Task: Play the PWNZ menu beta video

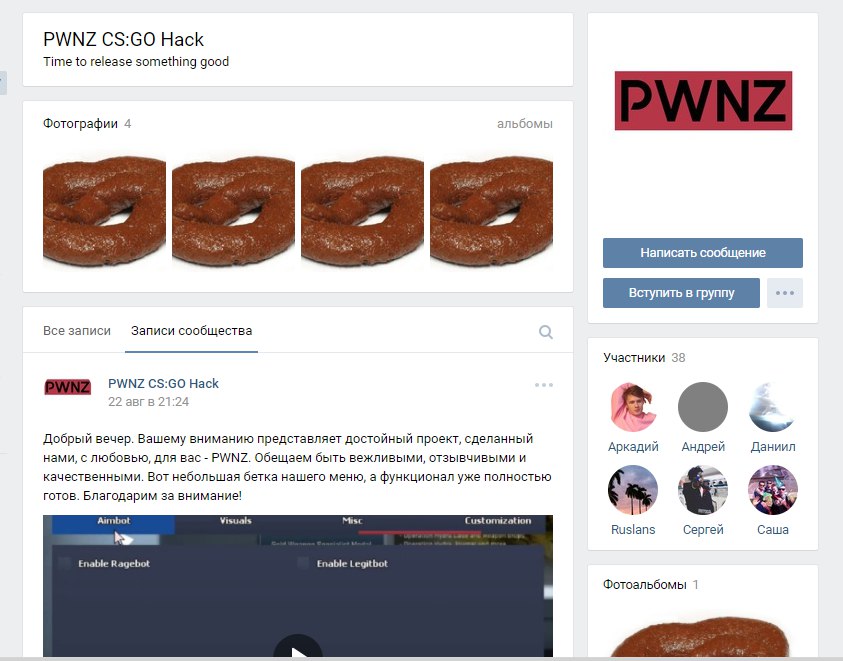Action: pos(297,649)
